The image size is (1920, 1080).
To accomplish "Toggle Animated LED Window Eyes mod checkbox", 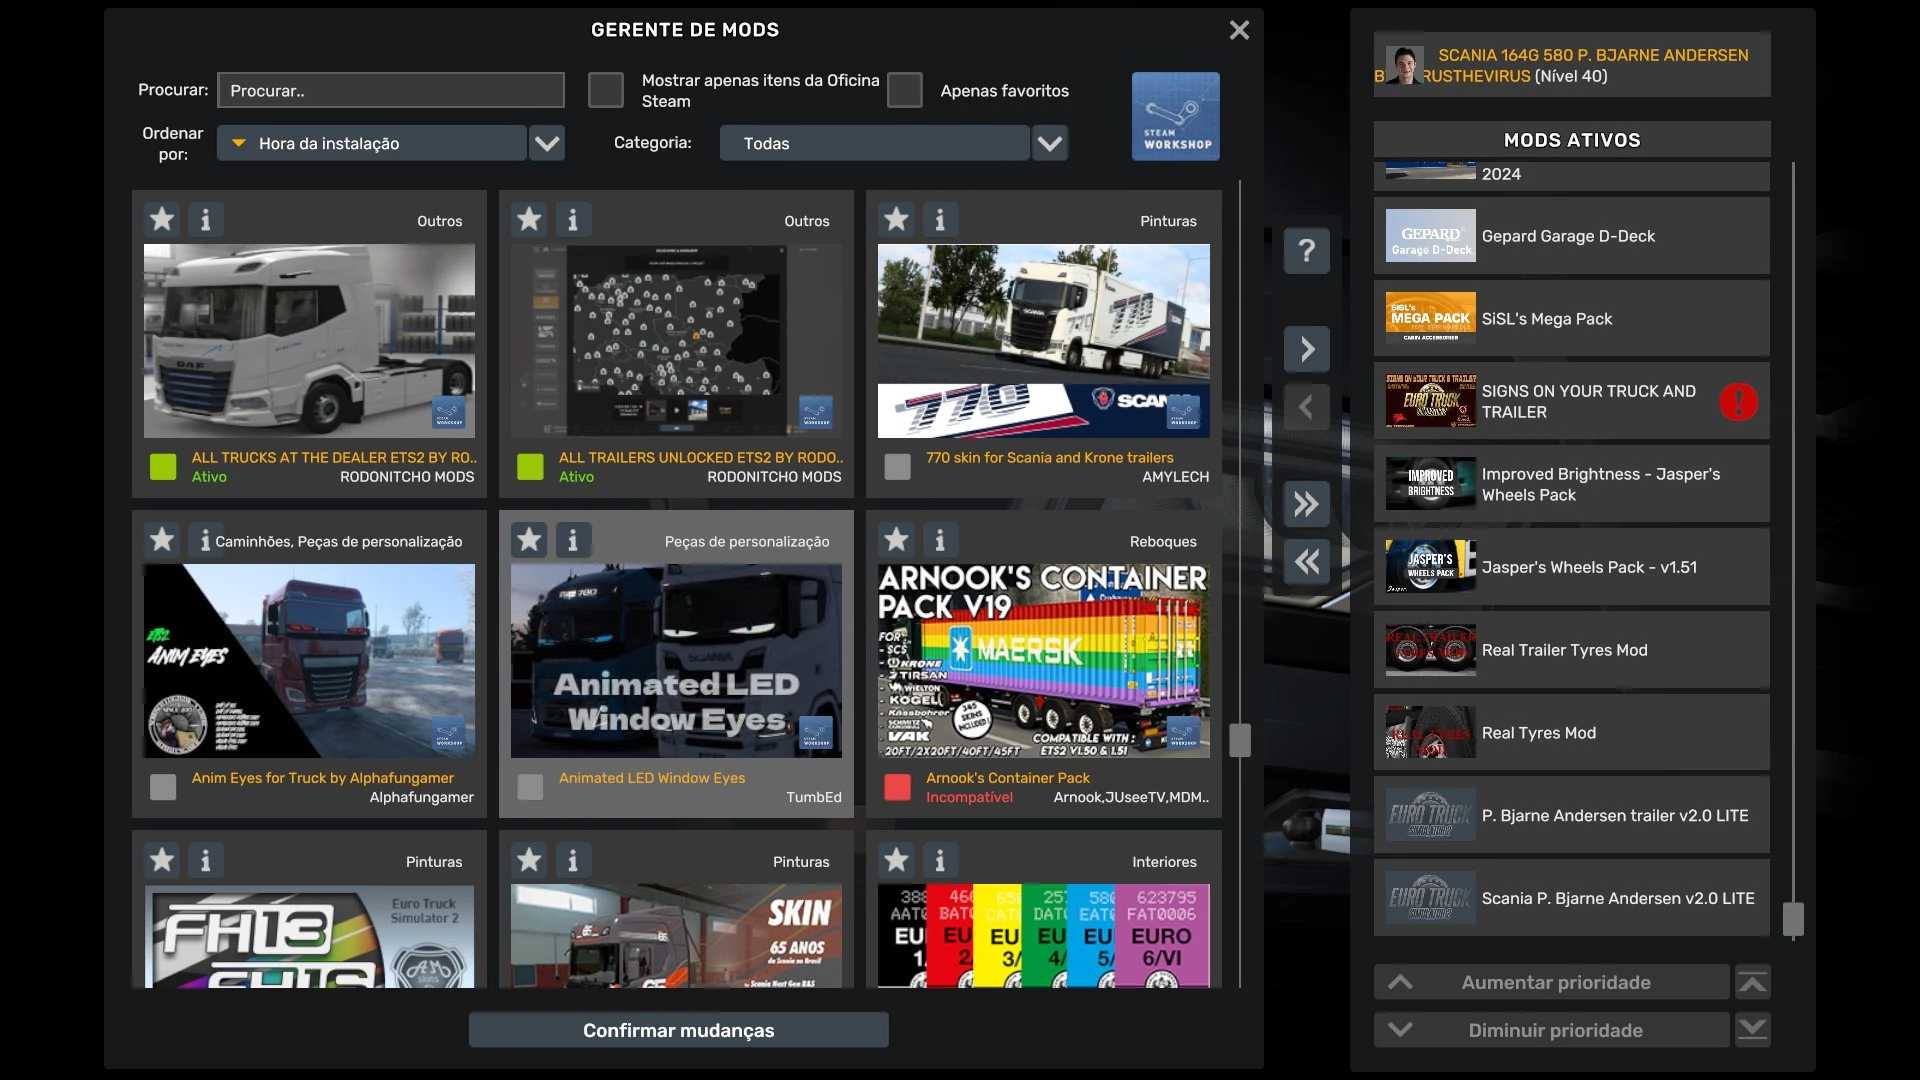I will click(x=530, y=787).
